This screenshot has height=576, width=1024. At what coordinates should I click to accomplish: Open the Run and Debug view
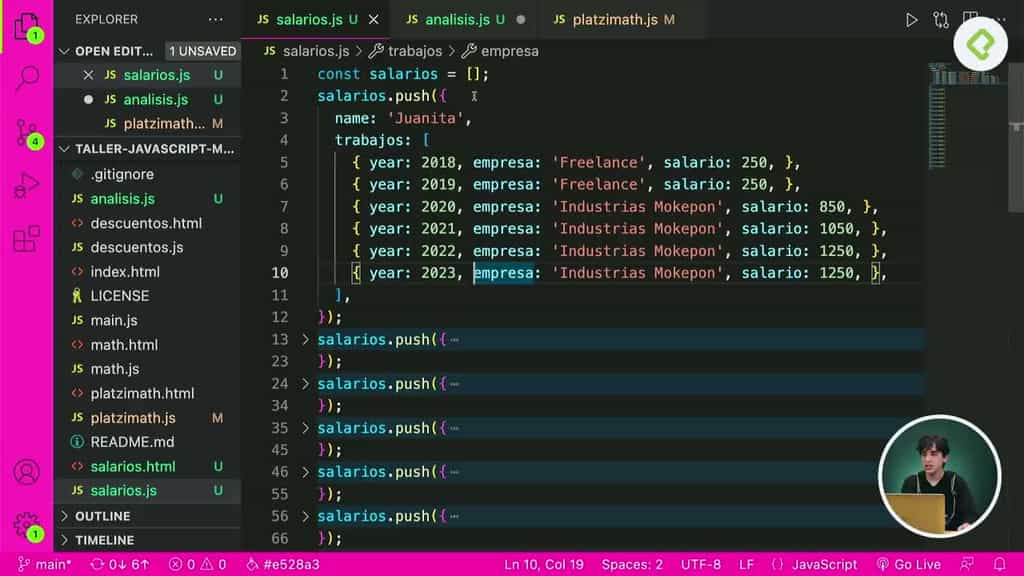click(x=27, y=182)
